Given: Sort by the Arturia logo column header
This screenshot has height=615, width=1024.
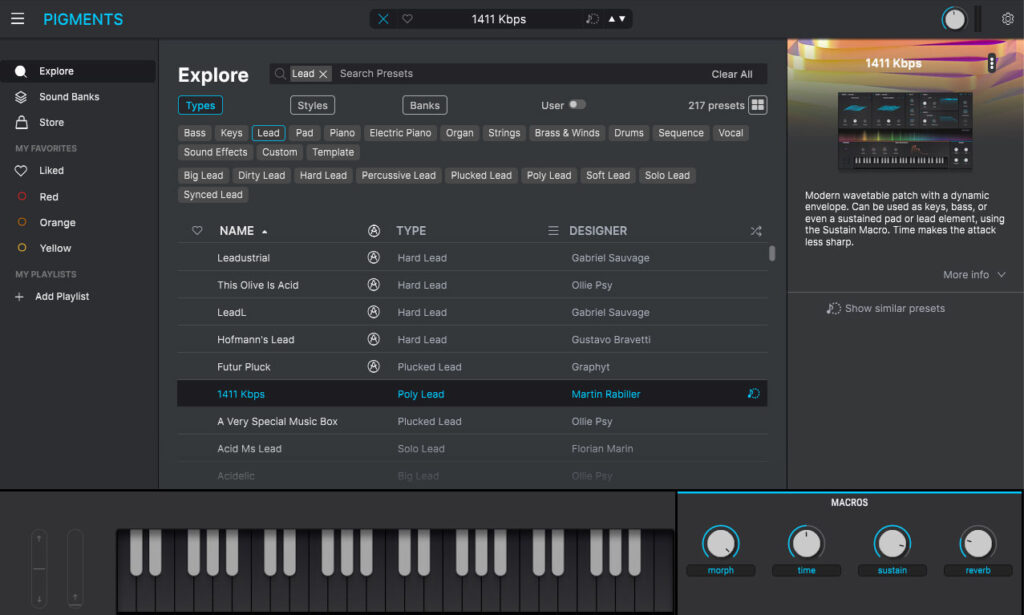Looking at the screenshot, I should point(374,230).
